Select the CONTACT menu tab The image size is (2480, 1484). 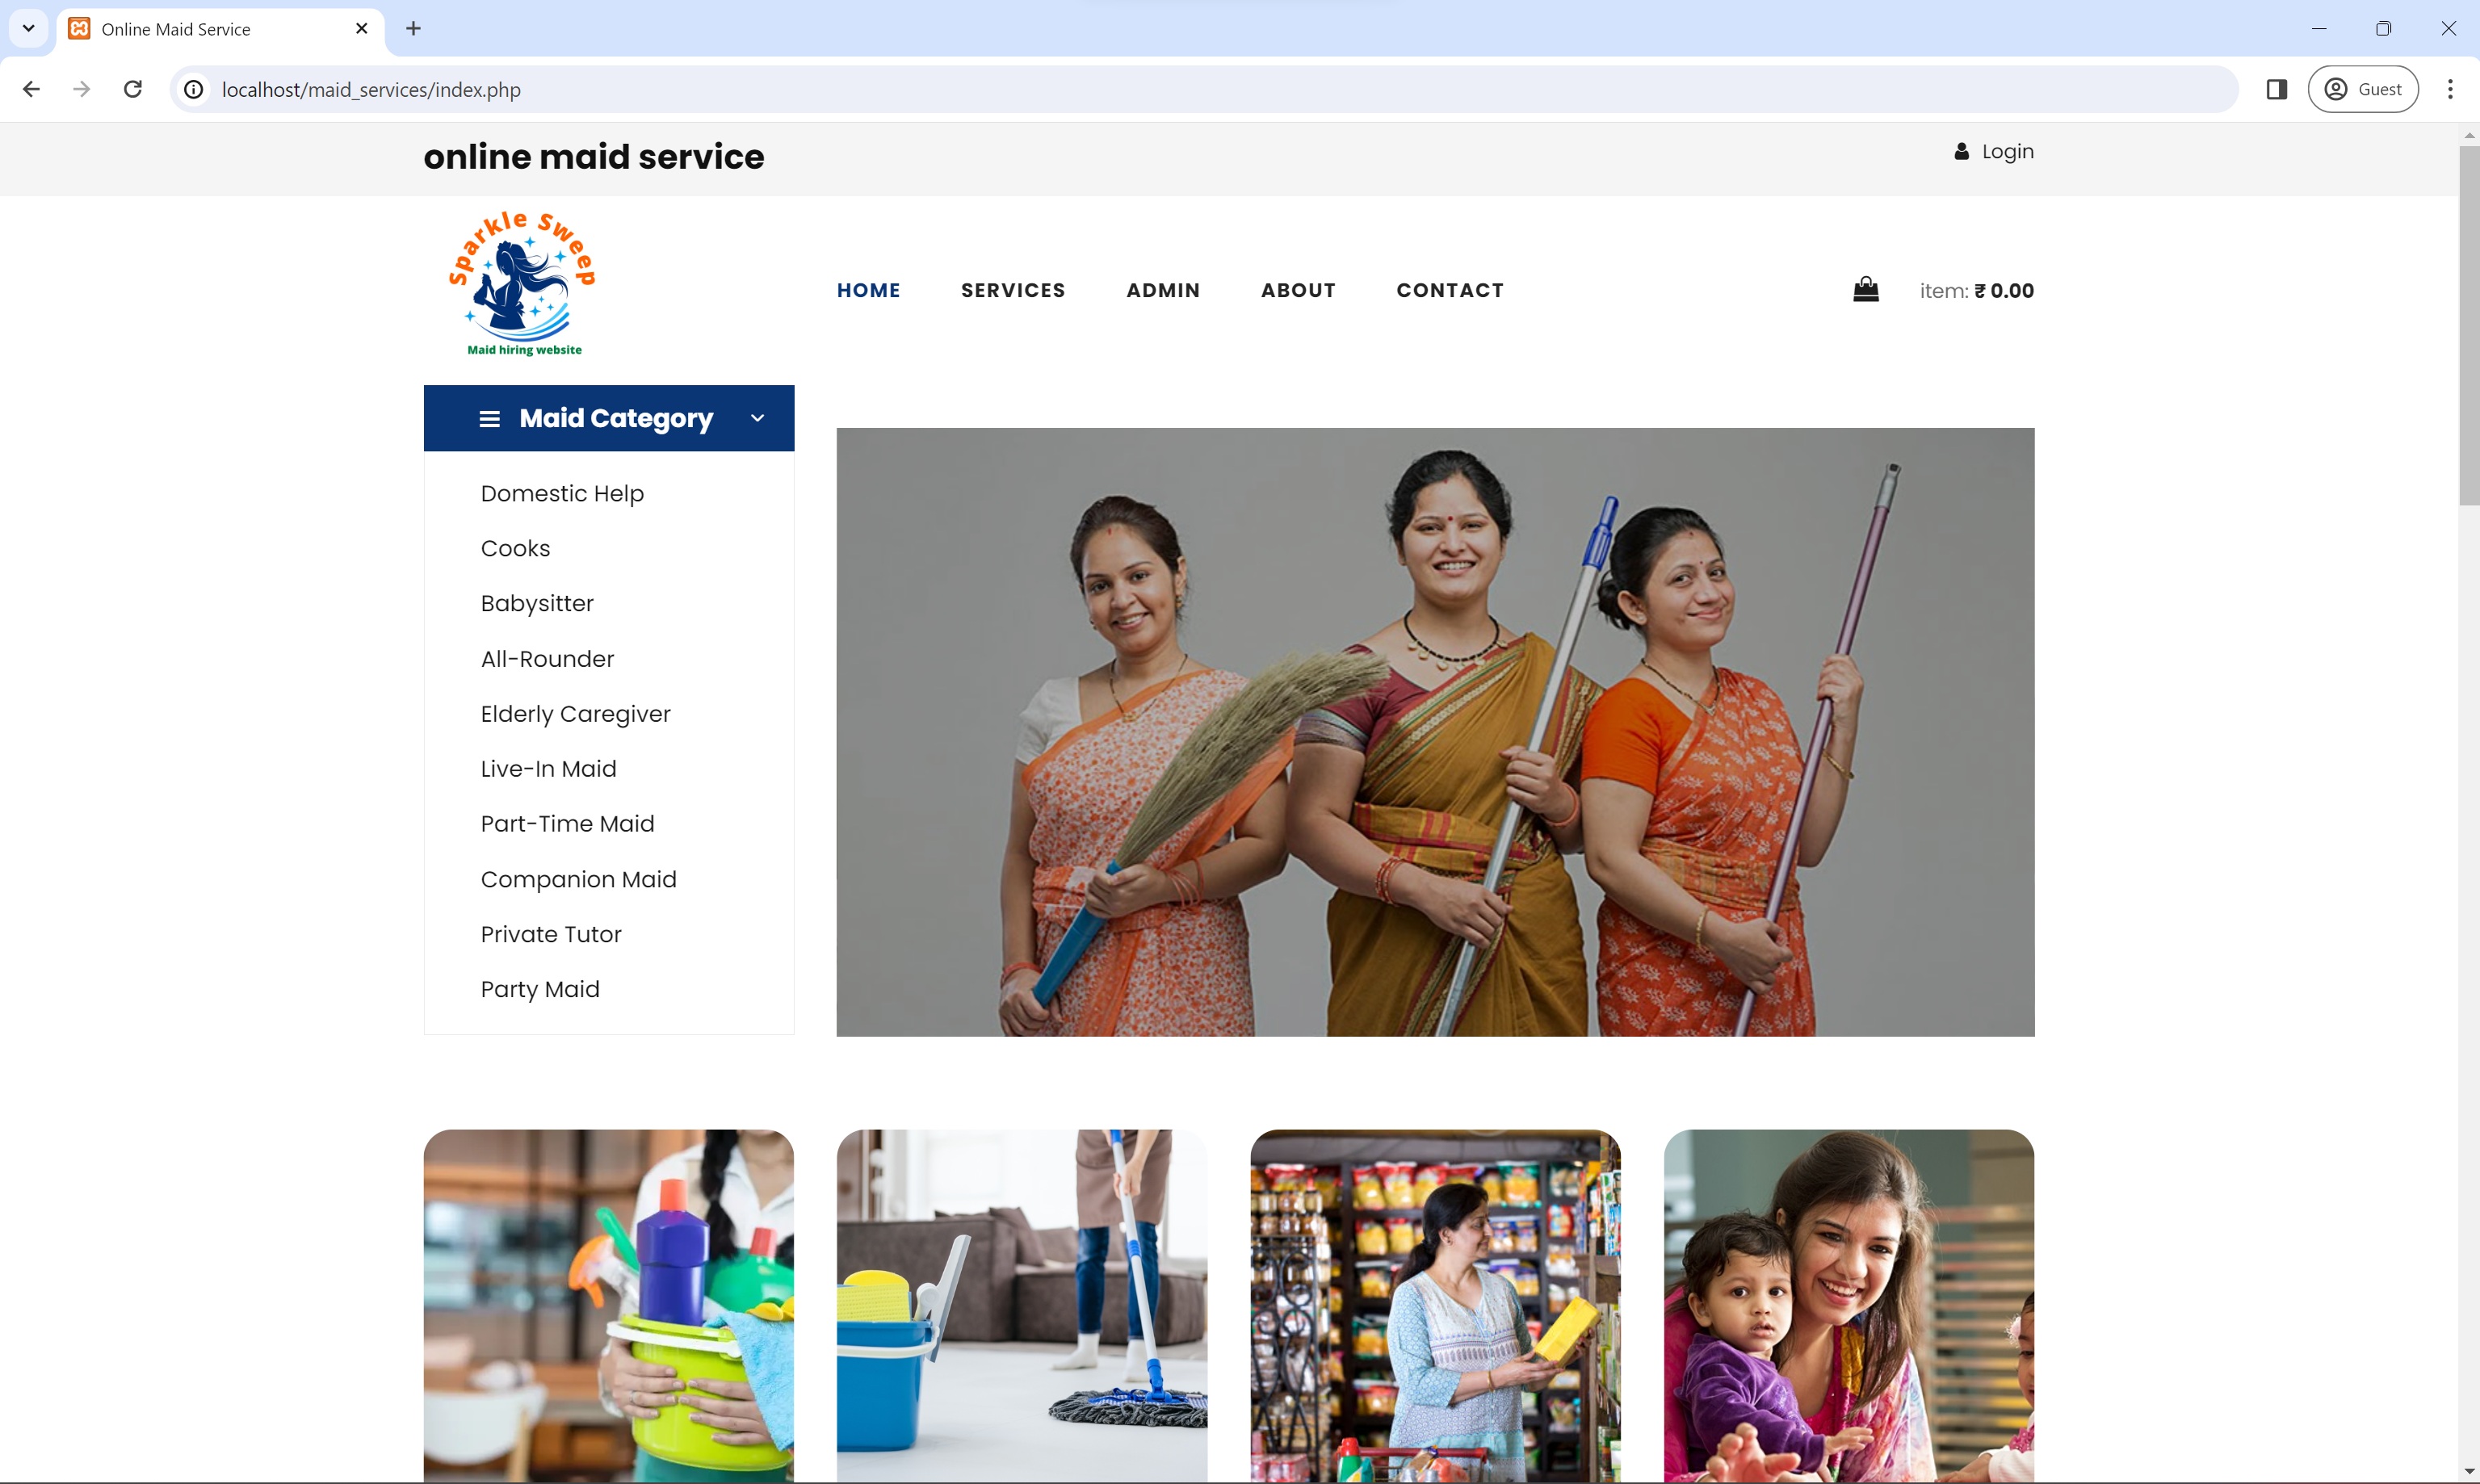click(x=1450, y=290)
